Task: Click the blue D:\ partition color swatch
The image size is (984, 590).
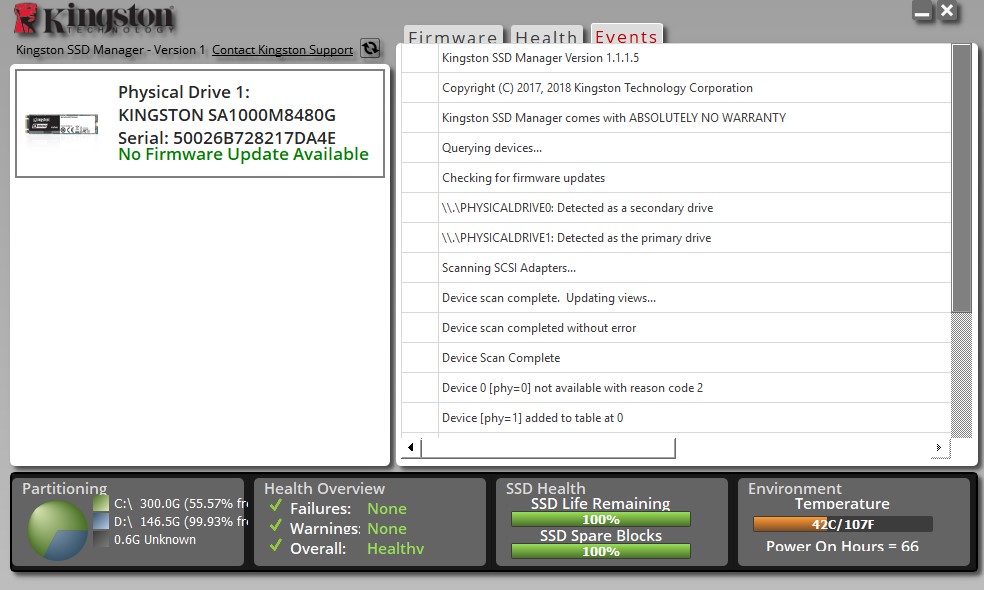Action: [x=101, y=521]
